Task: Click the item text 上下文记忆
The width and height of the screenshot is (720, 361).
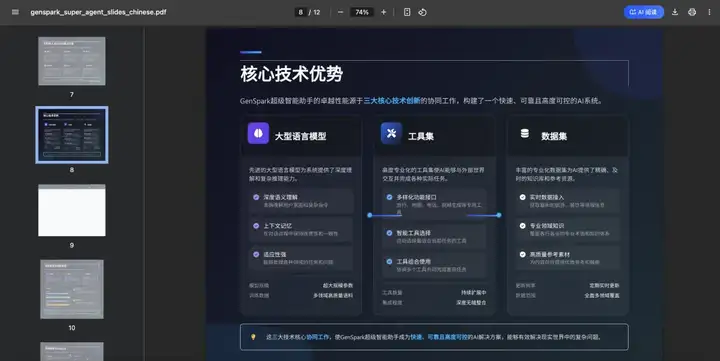Action: pos(278,226)
